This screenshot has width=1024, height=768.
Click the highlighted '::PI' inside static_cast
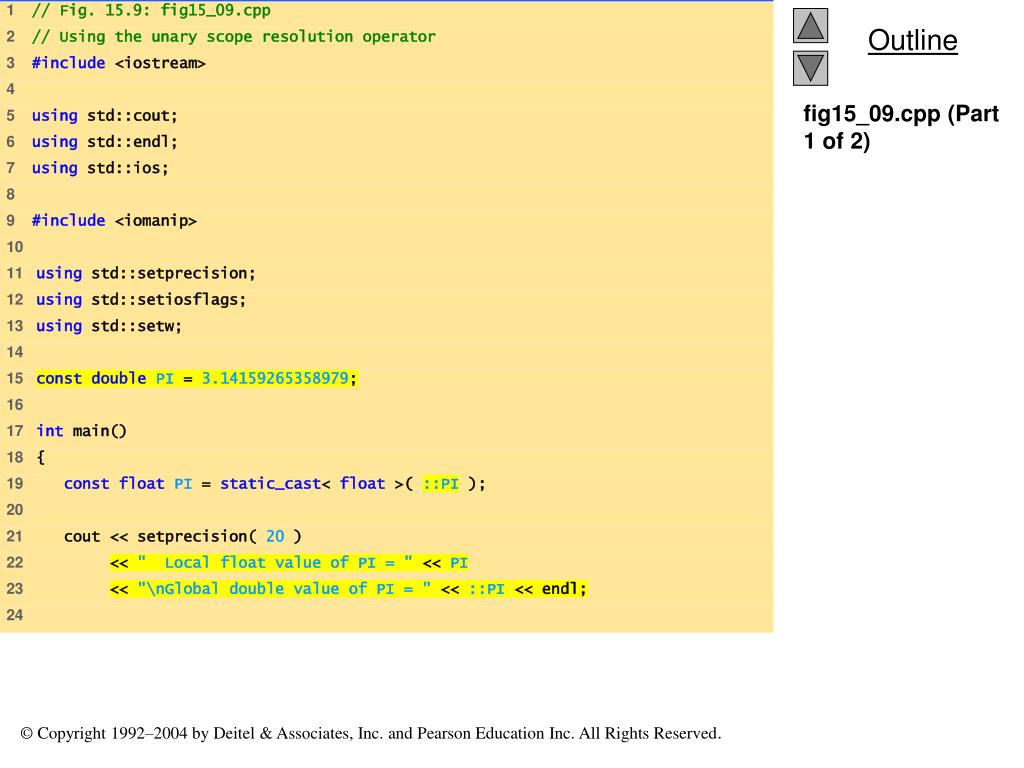[440, 484]
